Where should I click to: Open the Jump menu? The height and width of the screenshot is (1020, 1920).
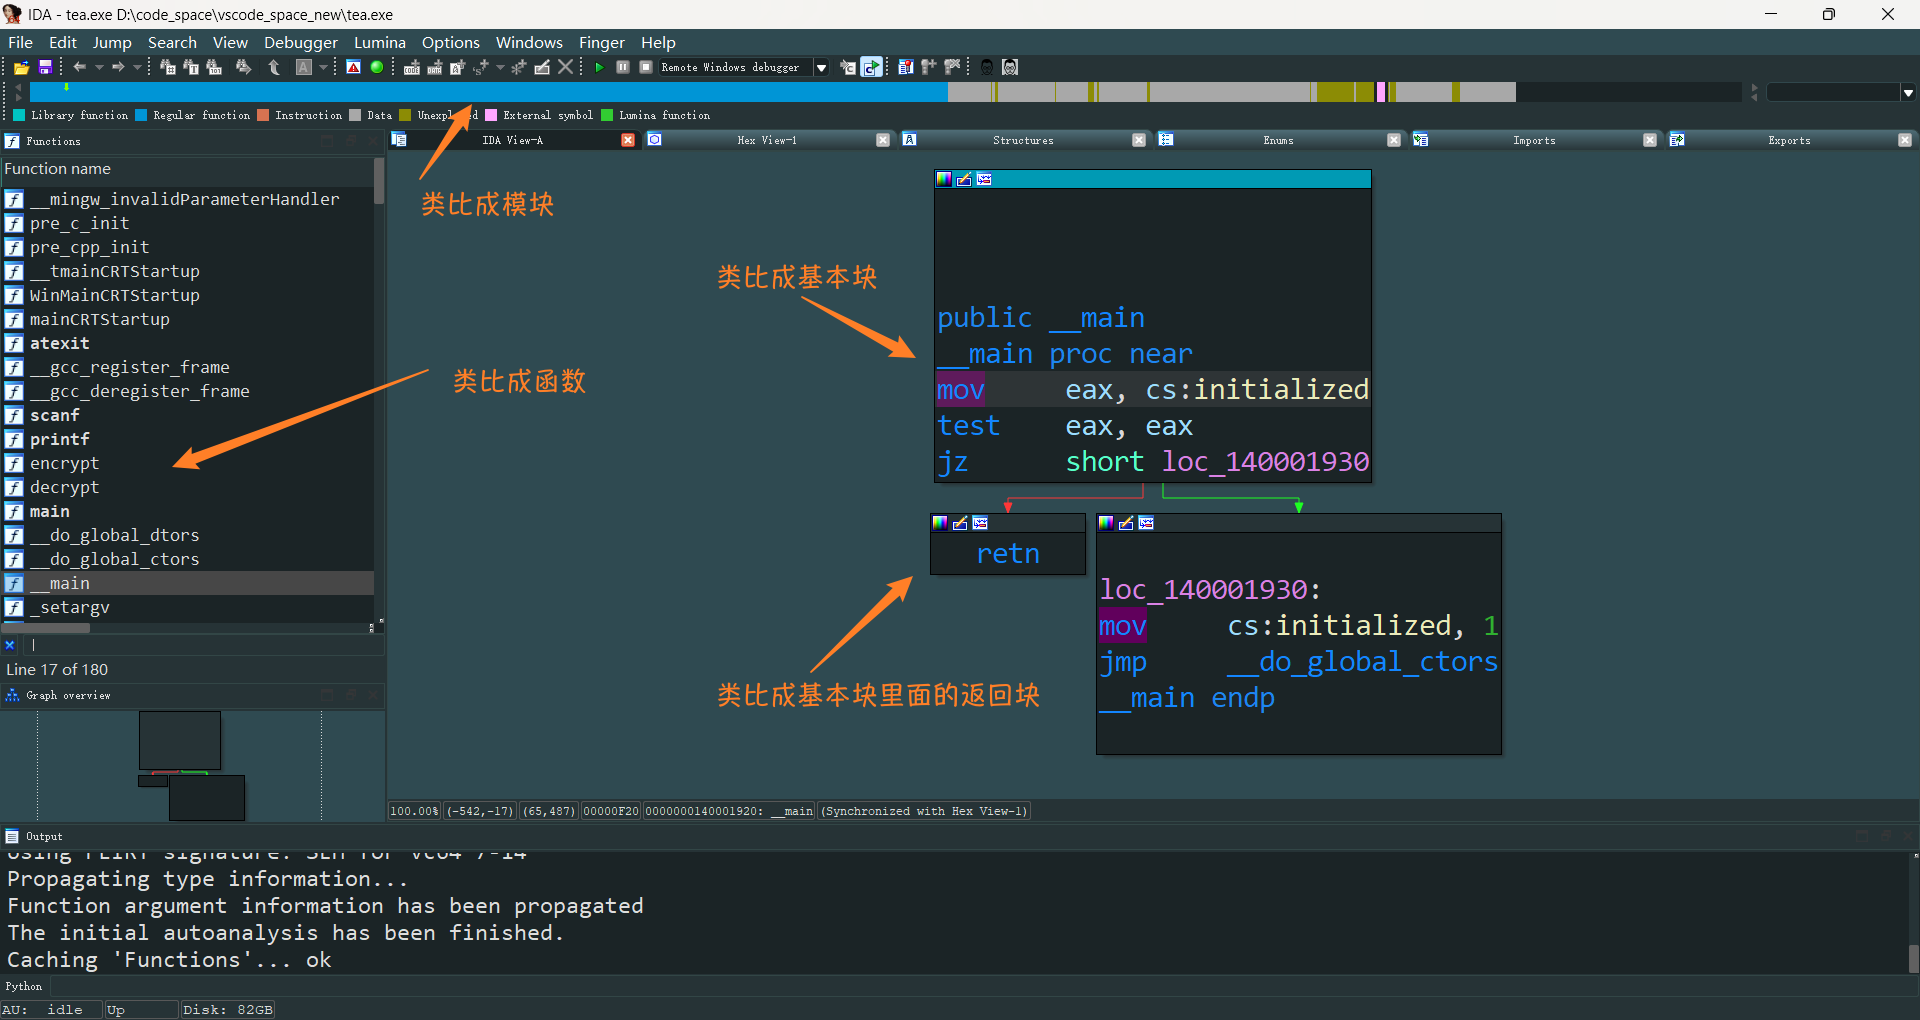click(112, 42)
